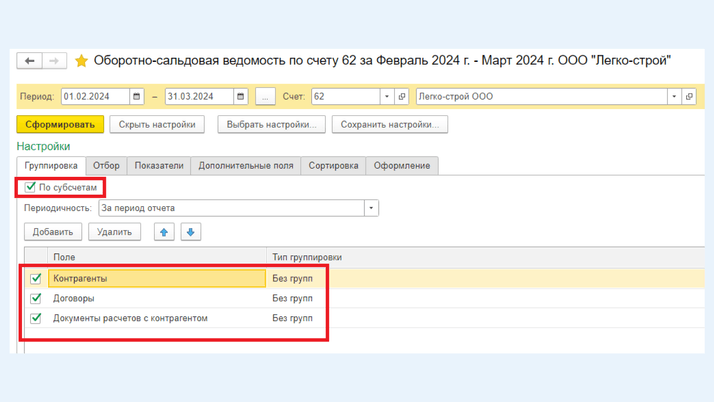The height and width of the screenshot is (402, 714).
Task: Click the Сформировать button
Action: 60,124
